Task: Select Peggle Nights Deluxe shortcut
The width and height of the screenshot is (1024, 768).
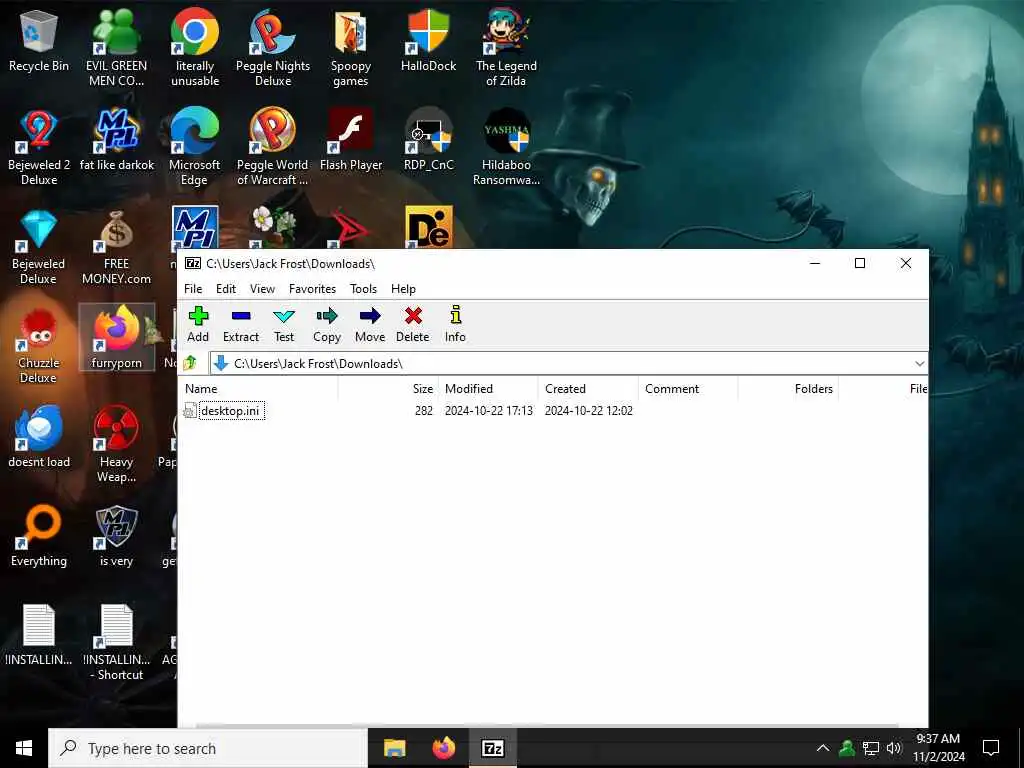Action: pos(272,49)
